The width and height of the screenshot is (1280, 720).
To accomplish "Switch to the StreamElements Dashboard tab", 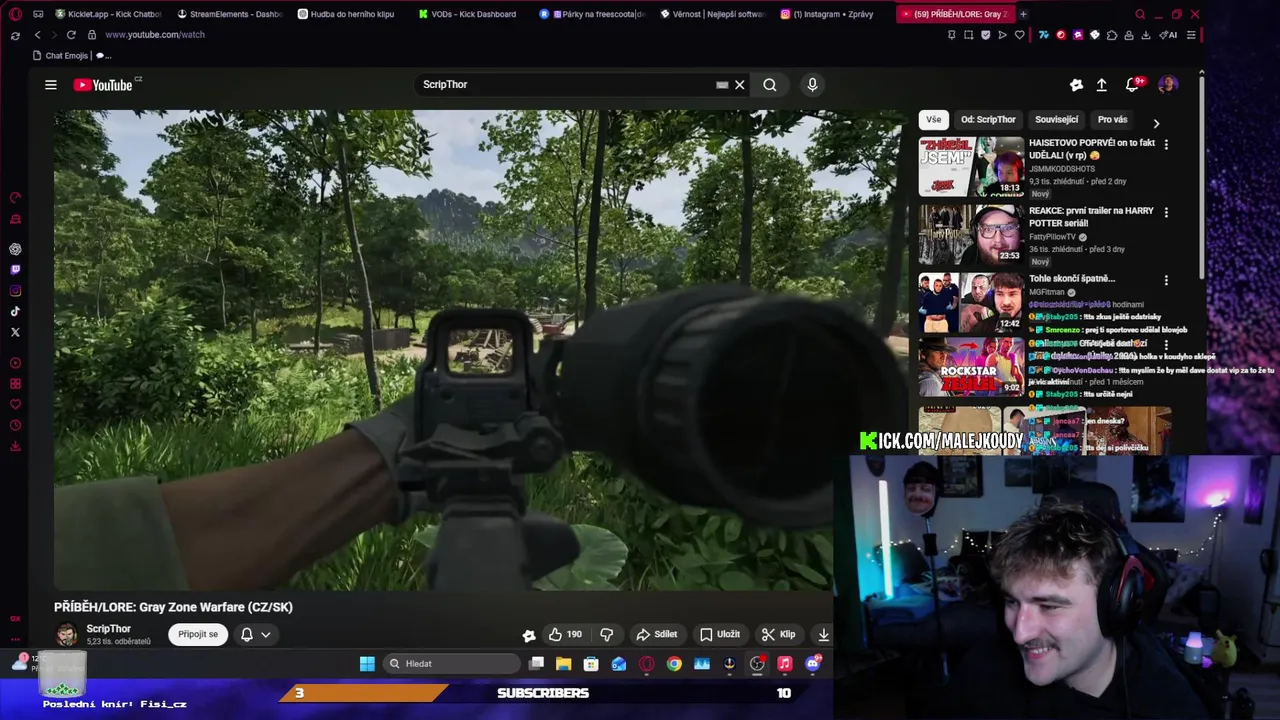I will 229,14.
